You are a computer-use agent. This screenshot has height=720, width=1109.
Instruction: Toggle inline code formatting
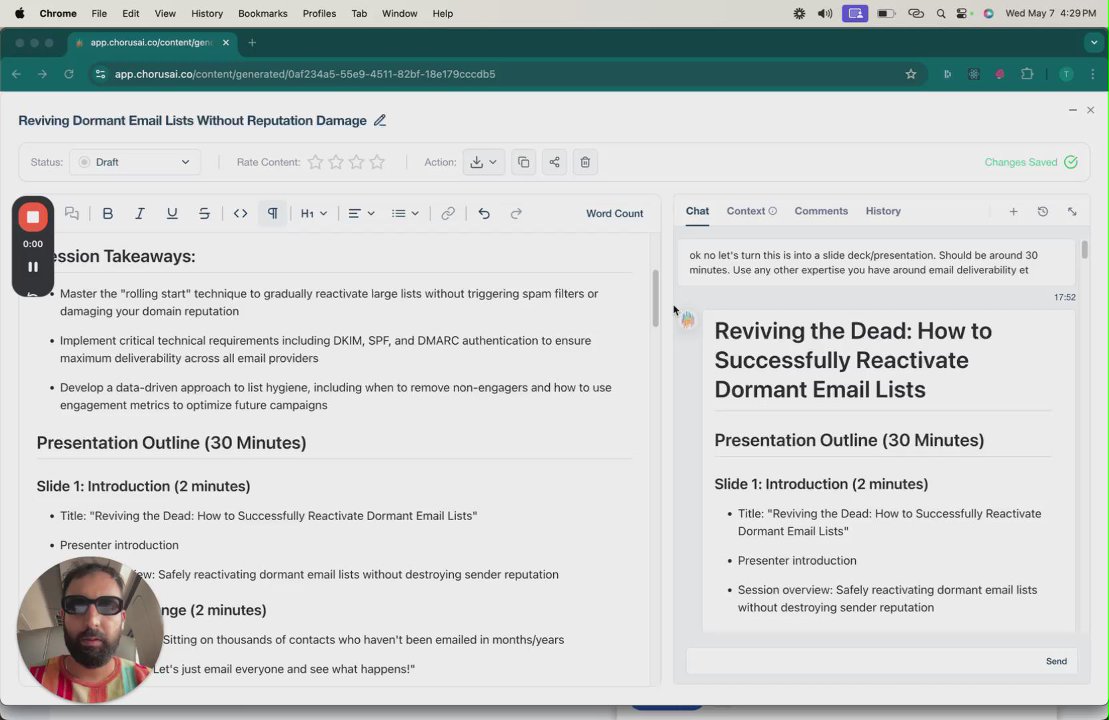240,213
